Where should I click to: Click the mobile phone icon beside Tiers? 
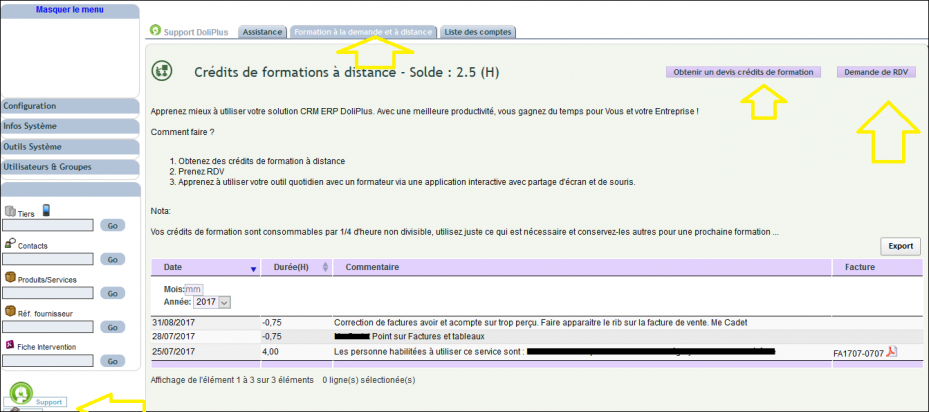pyautogui.click(x=47, y=210)
